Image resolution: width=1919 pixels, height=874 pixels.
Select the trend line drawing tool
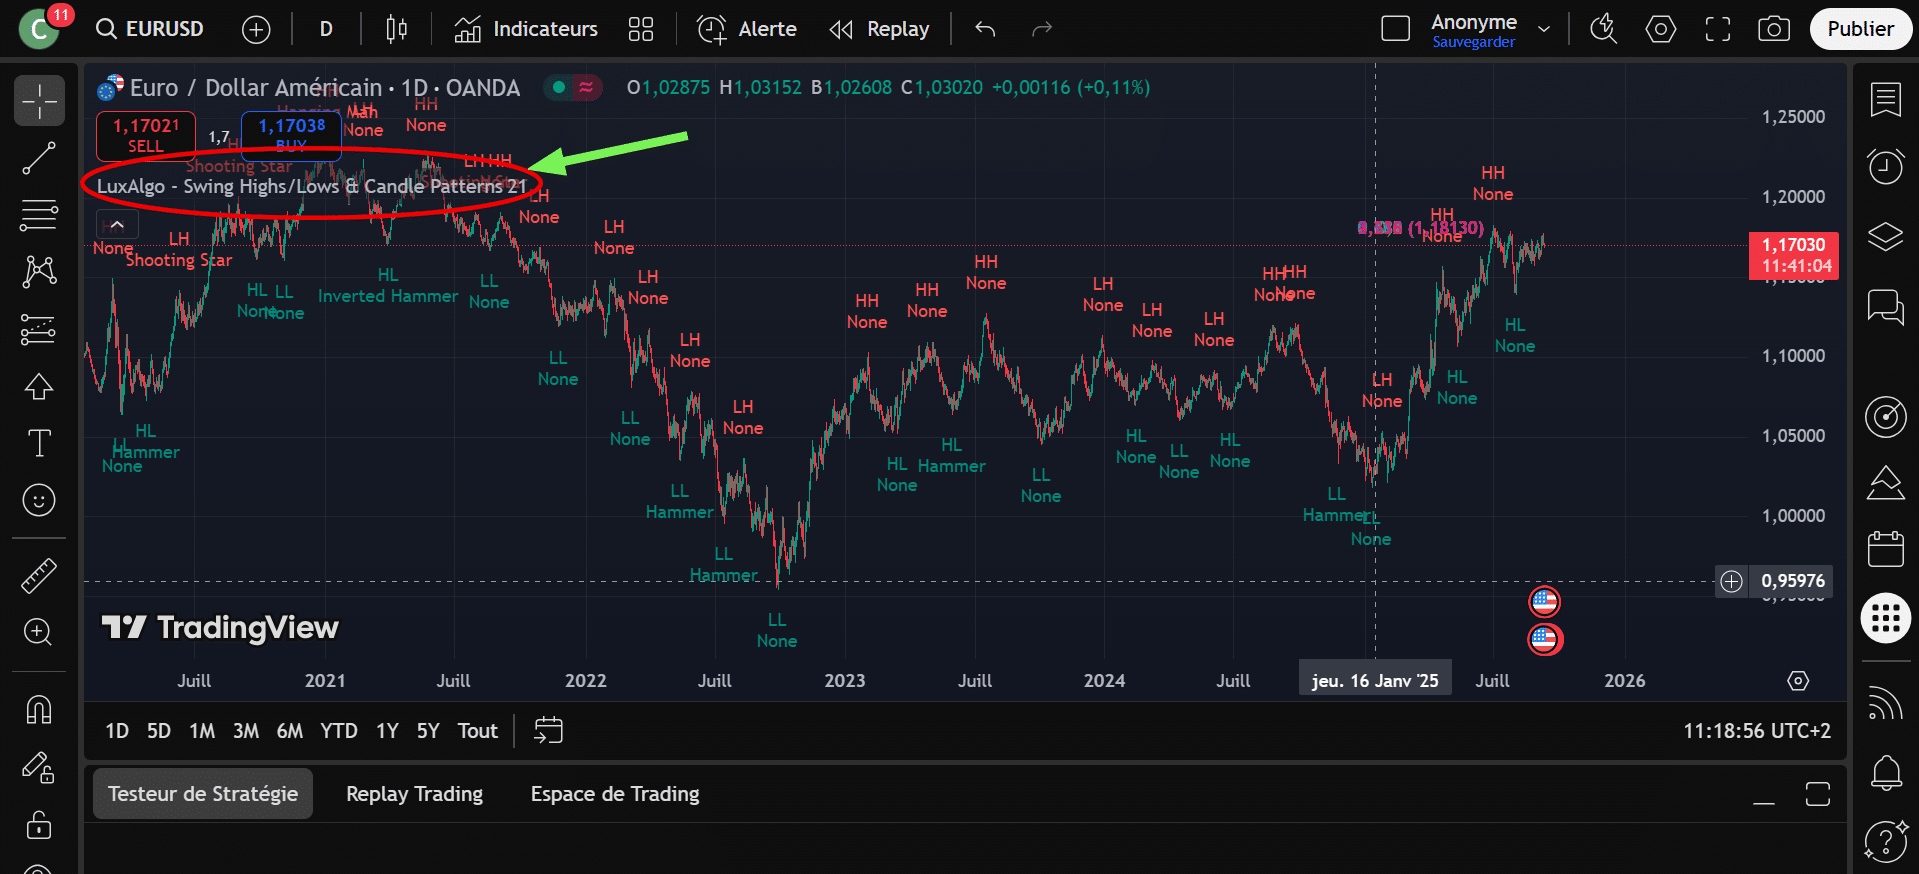point(39,158)
